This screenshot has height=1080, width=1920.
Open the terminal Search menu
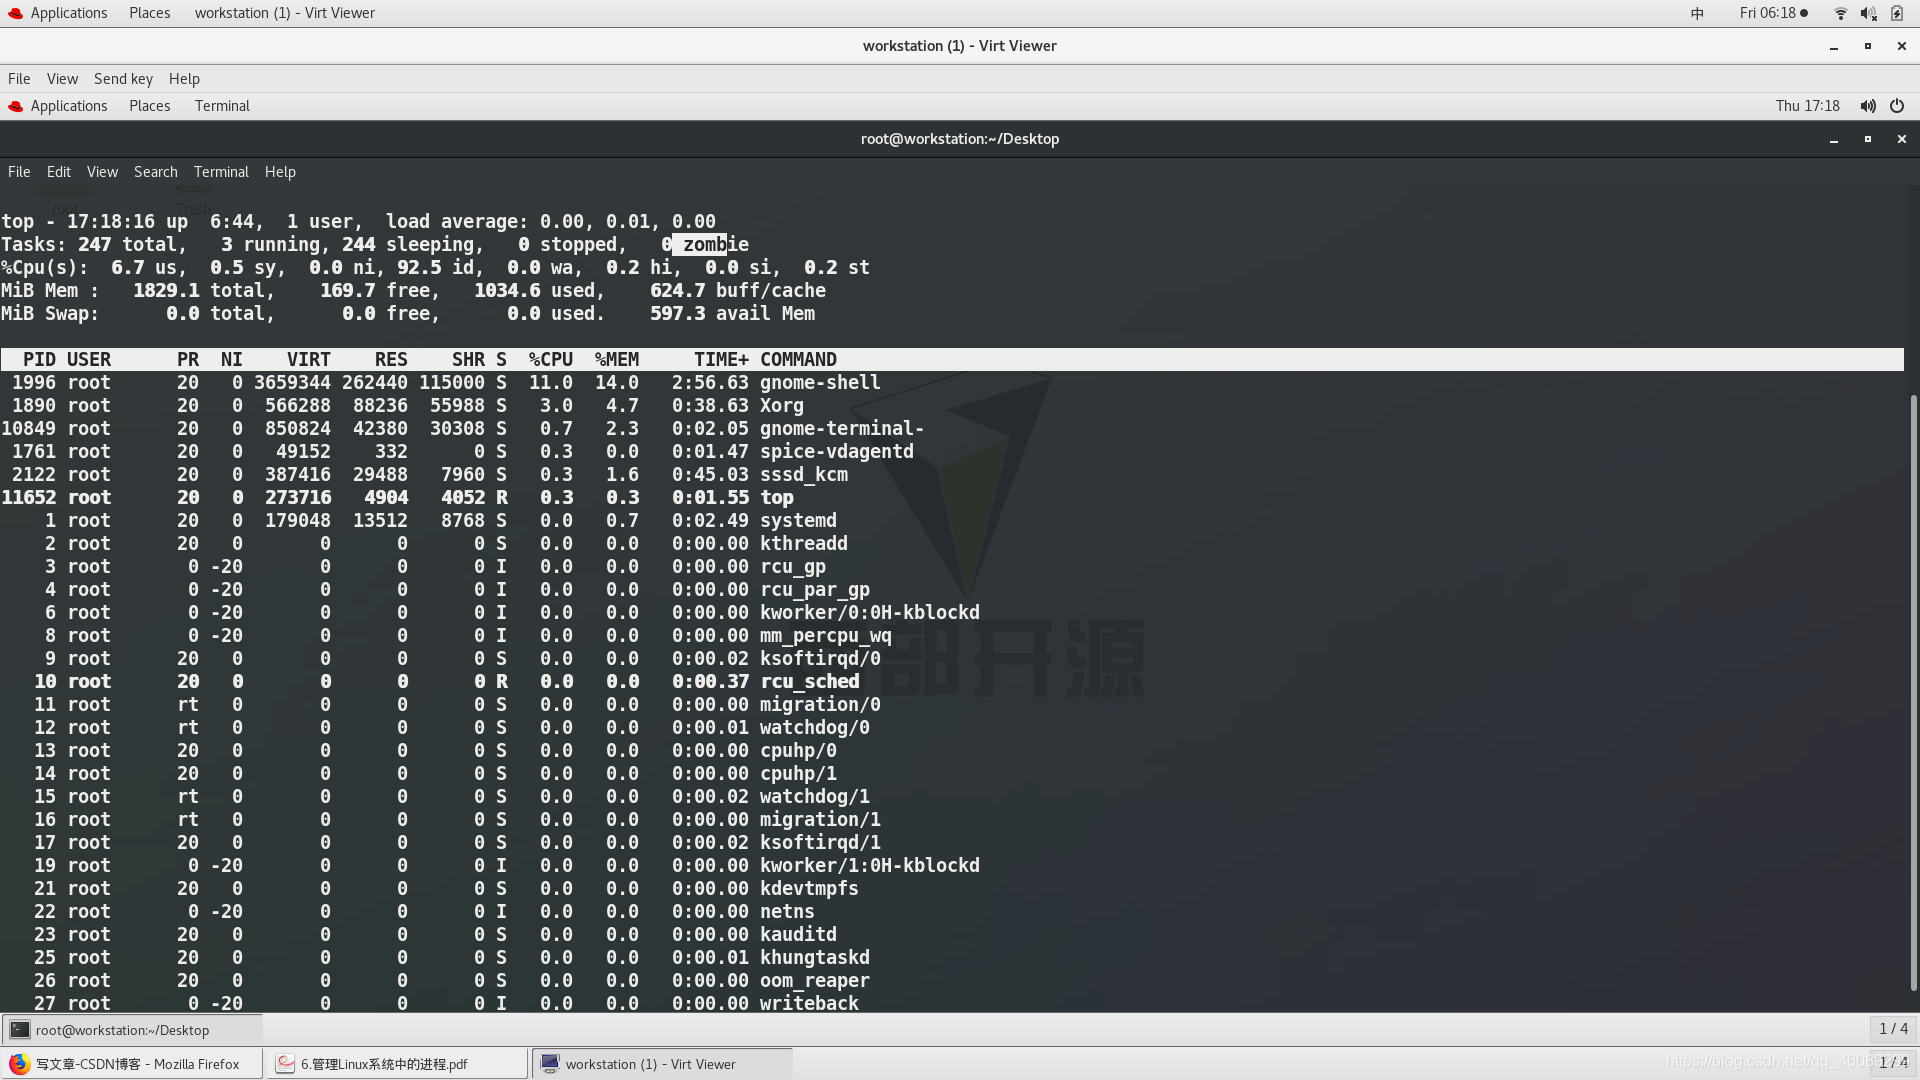point(156,172)
